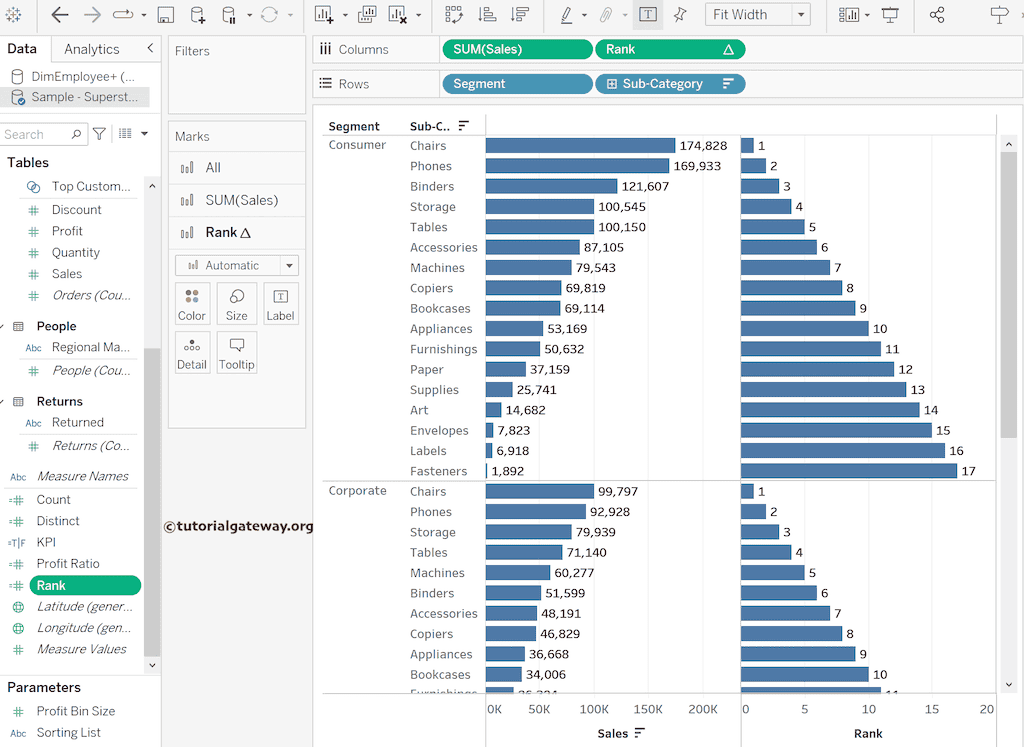The height and width of the screenshot is (747, 1024).
Task: Click the Share icon in toolbar
Action: (937, 15)
